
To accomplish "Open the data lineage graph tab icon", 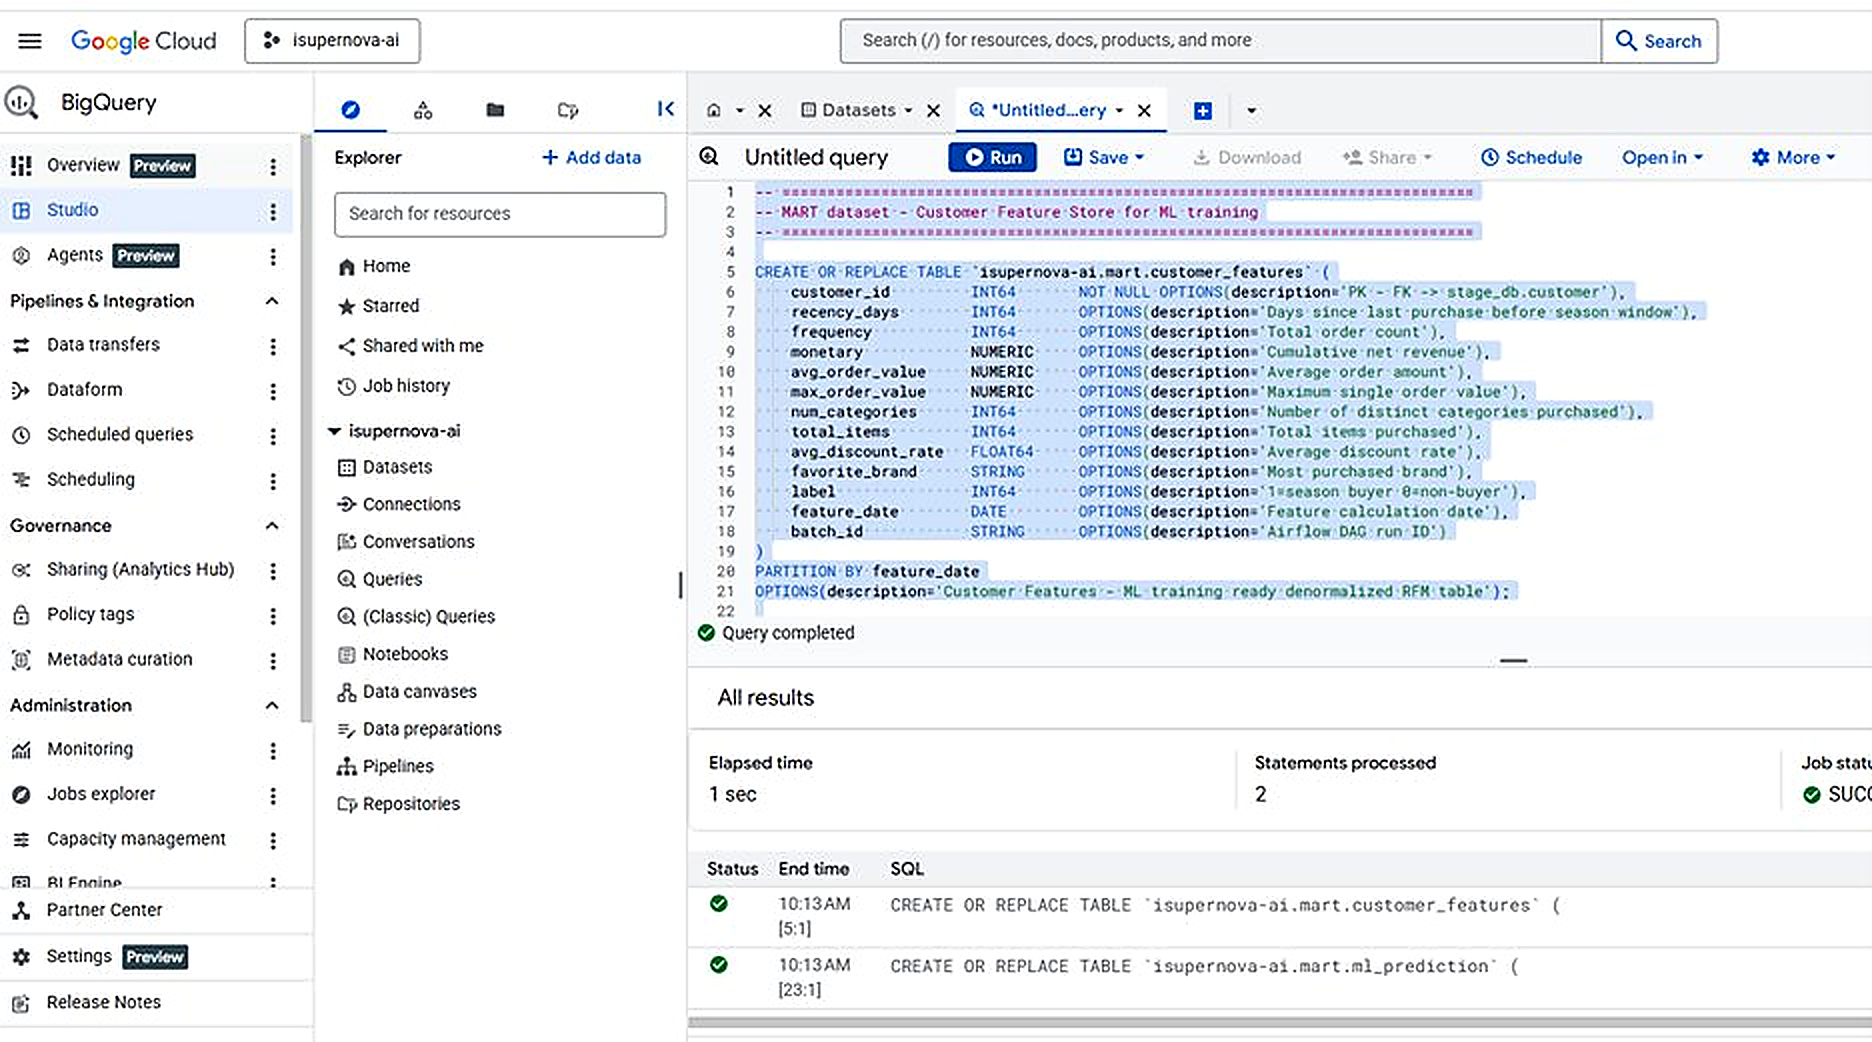I will (423, 110).
